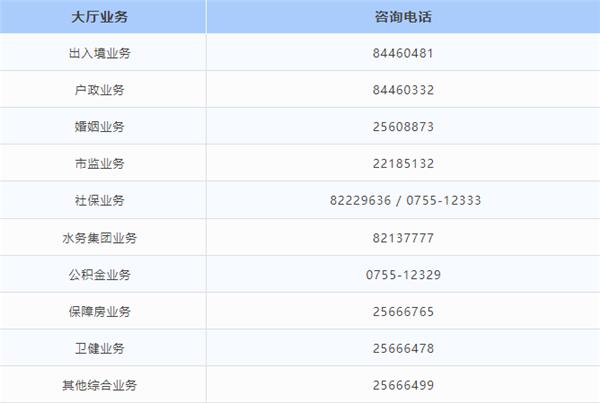Click the 咨询电话 column header
600x403 pixels.
tap(404, 17)
